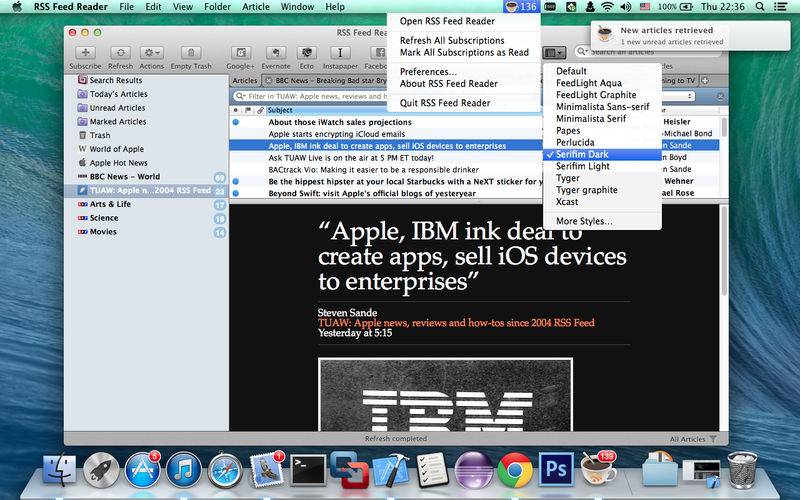The height and width of the screenshot is (500, 800).
Task: Open the Apple menu
Action: coord(17,7)
